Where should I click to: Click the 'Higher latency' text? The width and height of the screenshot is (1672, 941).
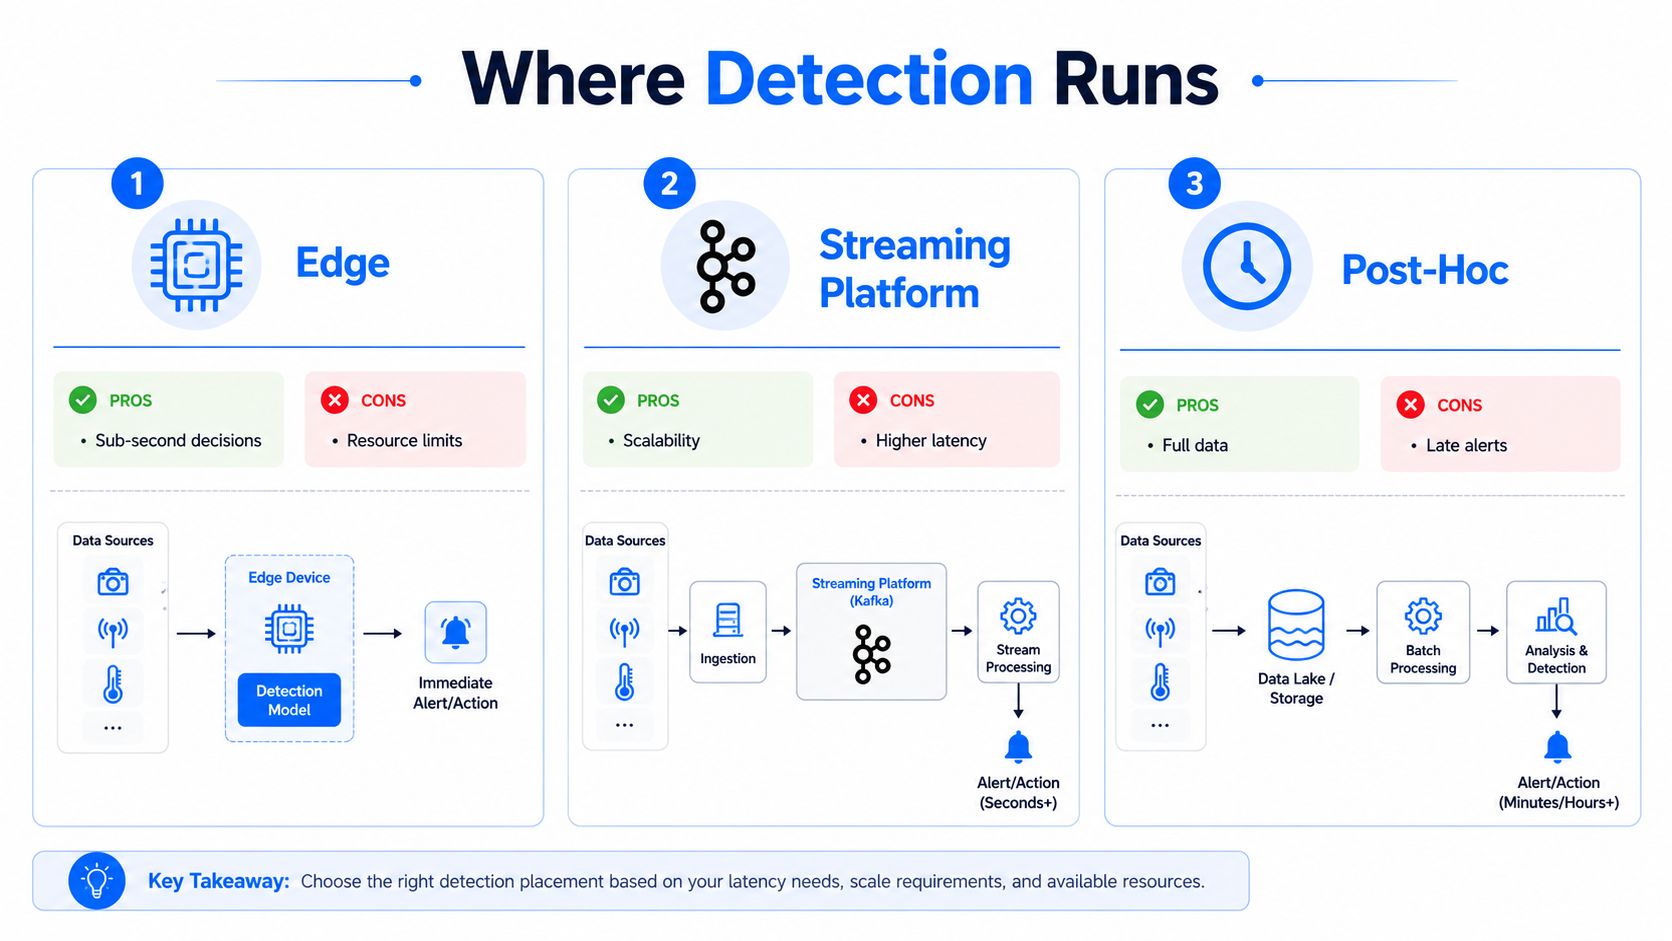pos(931,441)
